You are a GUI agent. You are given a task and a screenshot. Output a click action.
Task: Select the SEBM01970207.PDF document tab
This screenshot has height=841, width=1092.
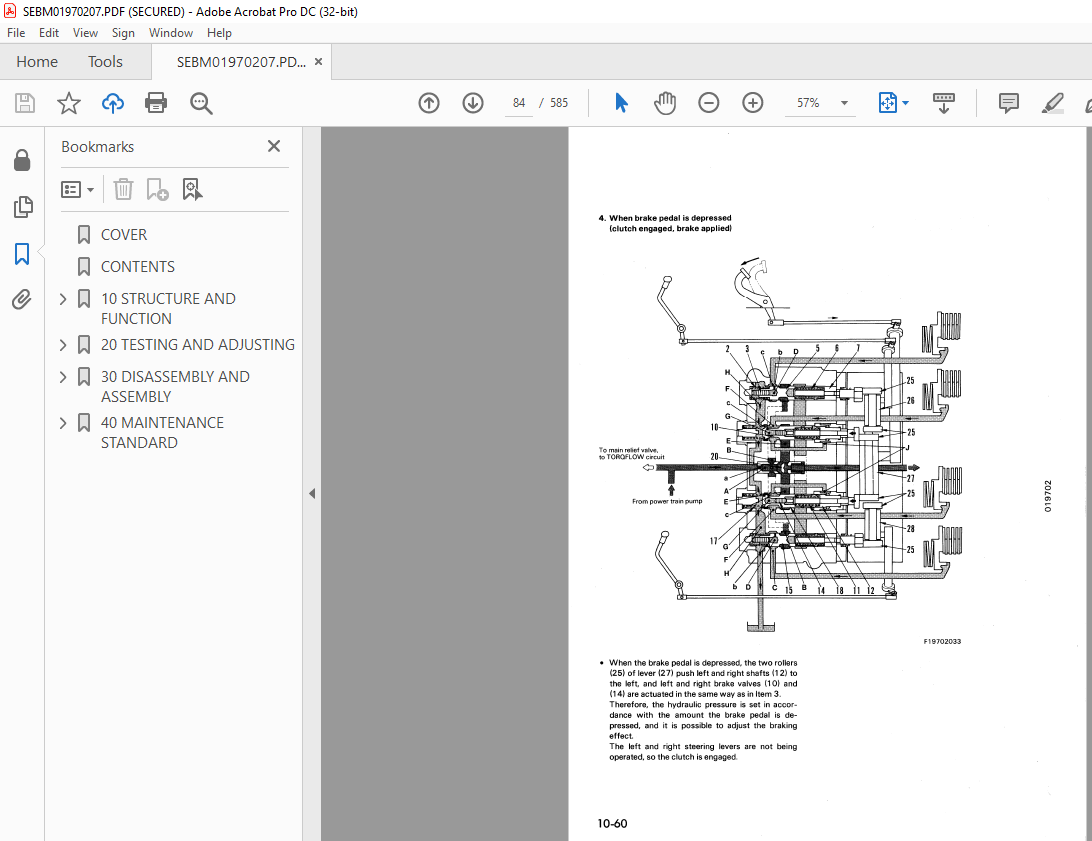241,62
